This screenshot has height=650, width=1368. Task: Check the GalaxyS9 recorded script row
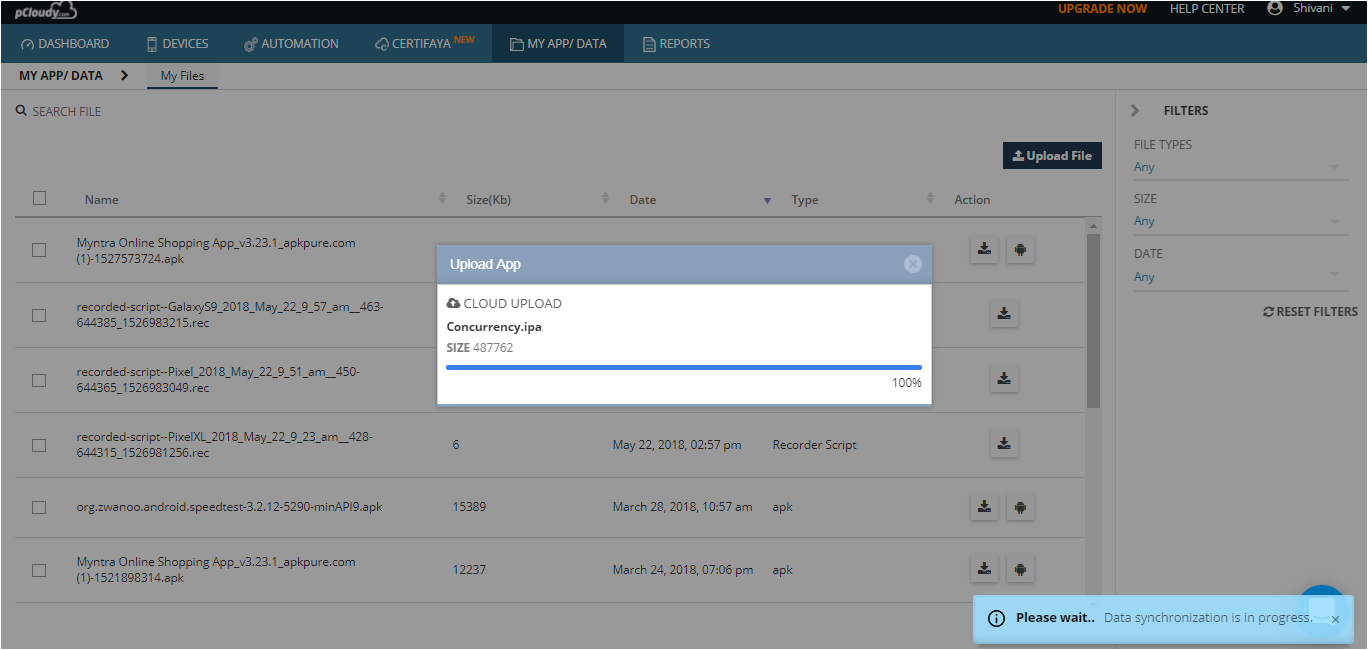39,315
